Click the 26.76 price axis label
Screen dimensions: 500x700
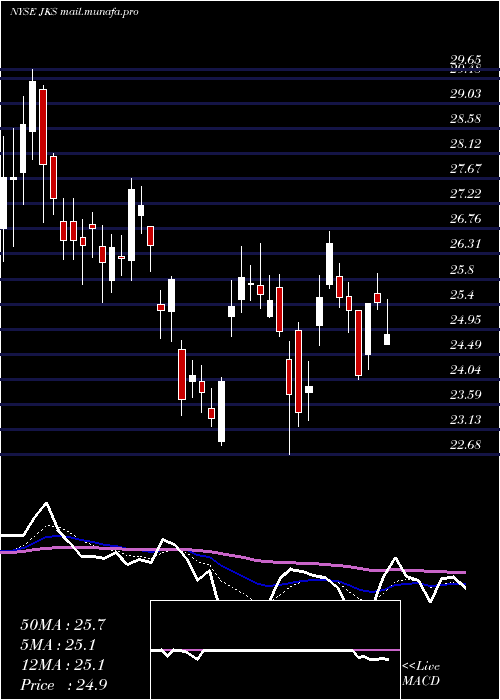click(x=466, y=219)
